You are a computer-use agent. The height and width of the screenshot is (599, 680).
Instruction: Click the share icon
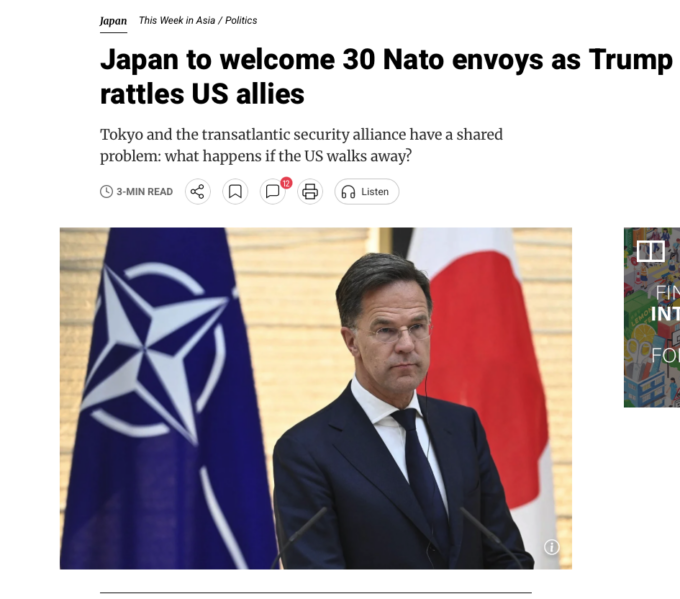(198, 191)
